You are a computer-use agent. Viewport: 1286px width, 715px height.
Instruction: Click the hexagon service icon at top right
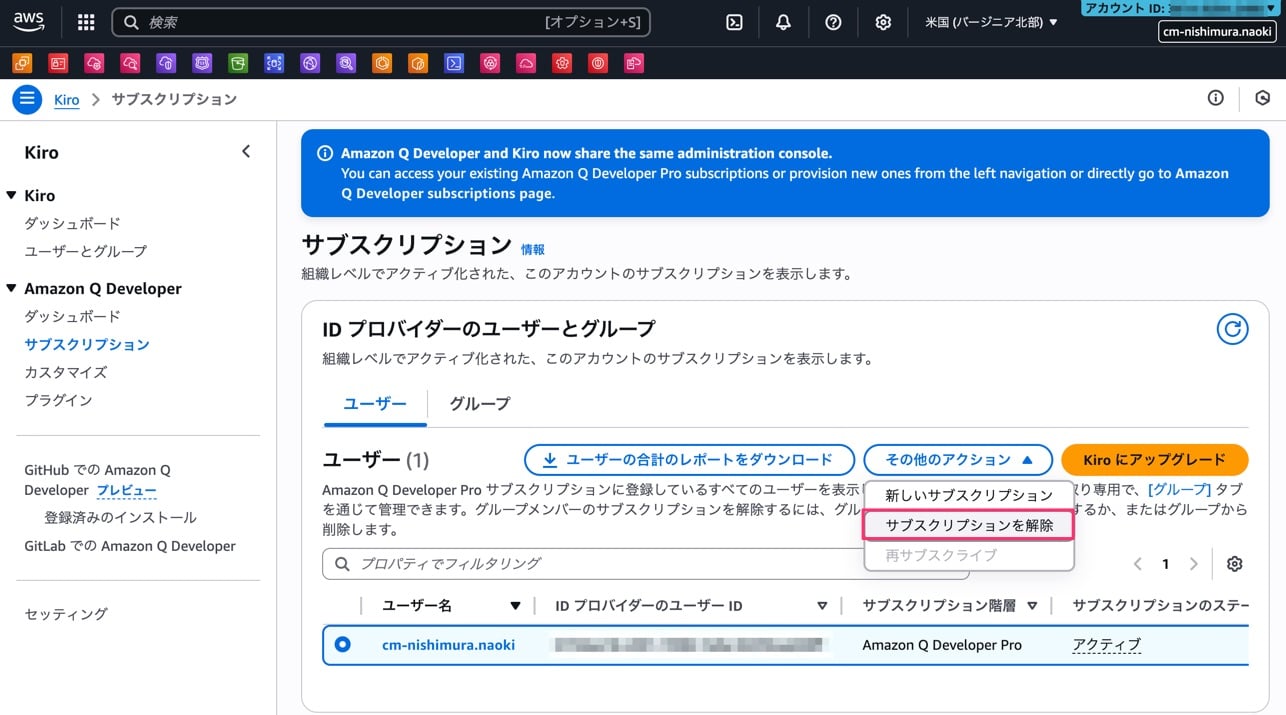click(1262, 98)
